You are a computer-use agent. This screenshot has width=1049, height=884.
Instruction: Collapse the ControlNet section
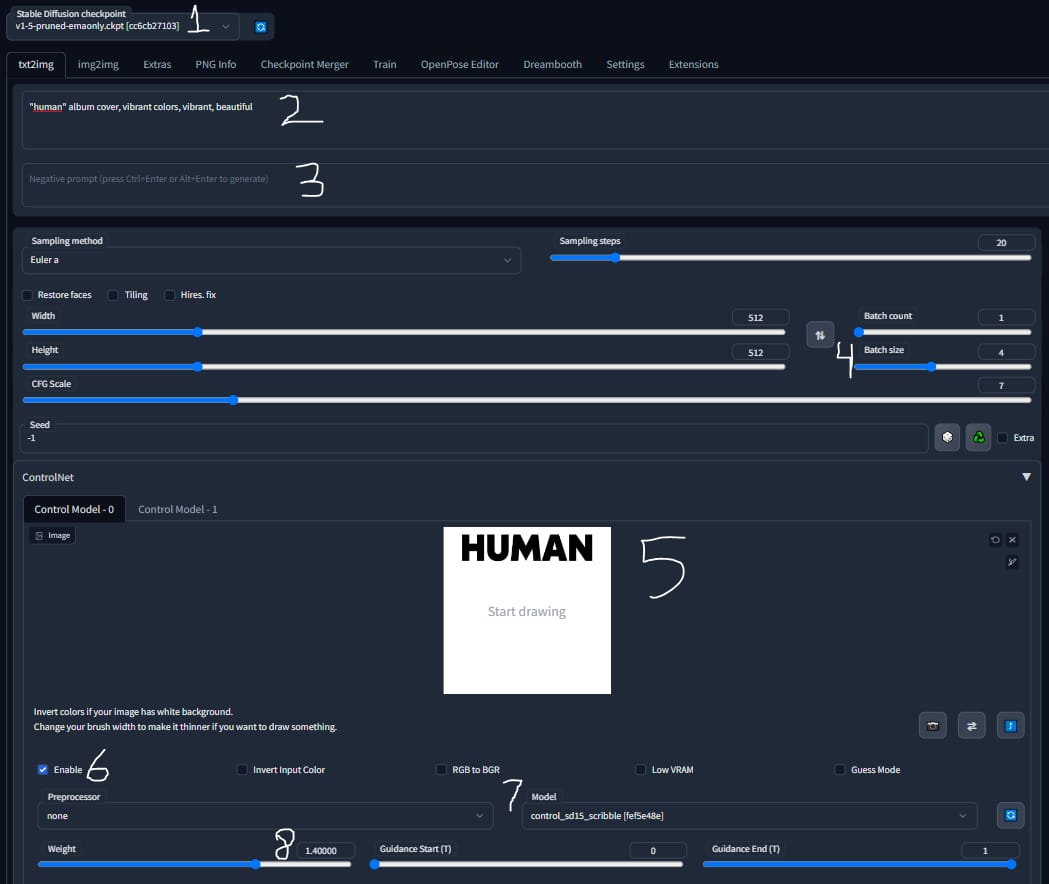tap(1026, 477)
